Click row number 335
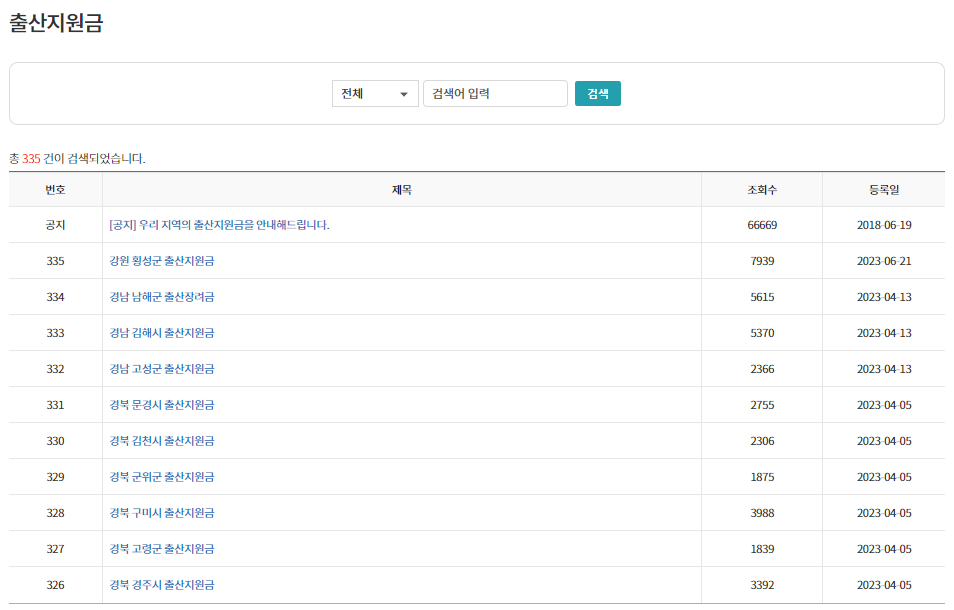This screenshot has height=610, width=954. 55,261
